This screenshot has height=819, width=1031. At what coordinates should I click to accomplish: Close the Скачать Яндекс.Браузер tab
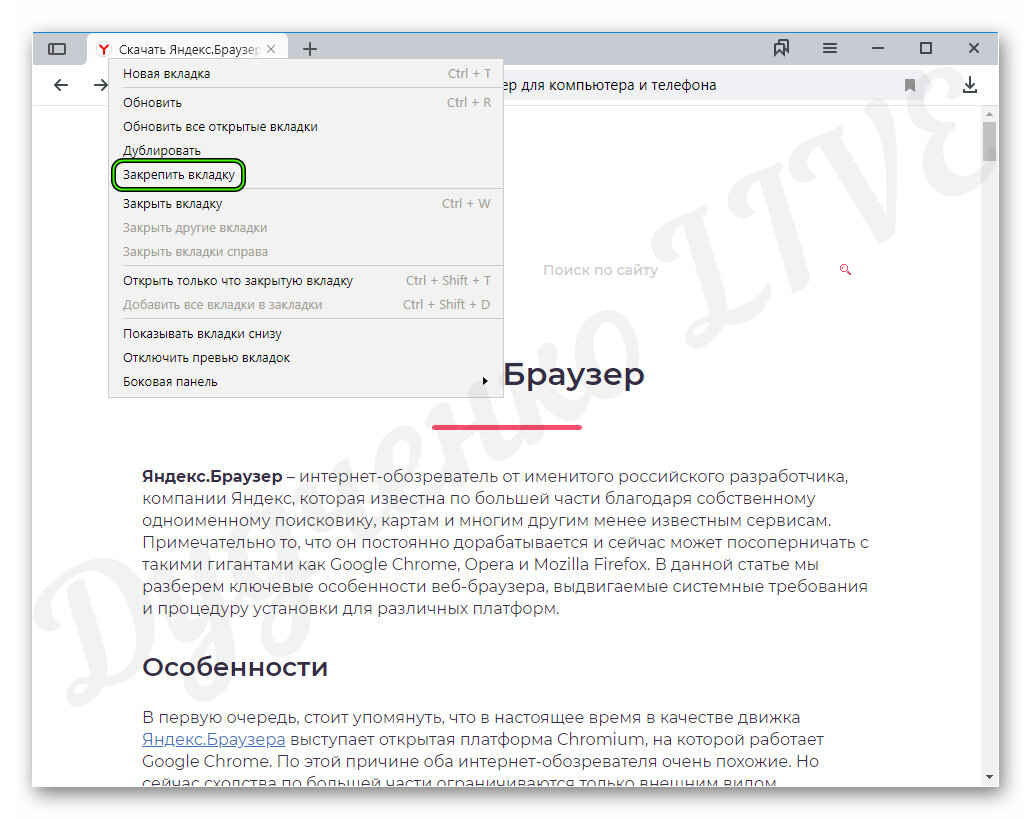tap(272, 49)
